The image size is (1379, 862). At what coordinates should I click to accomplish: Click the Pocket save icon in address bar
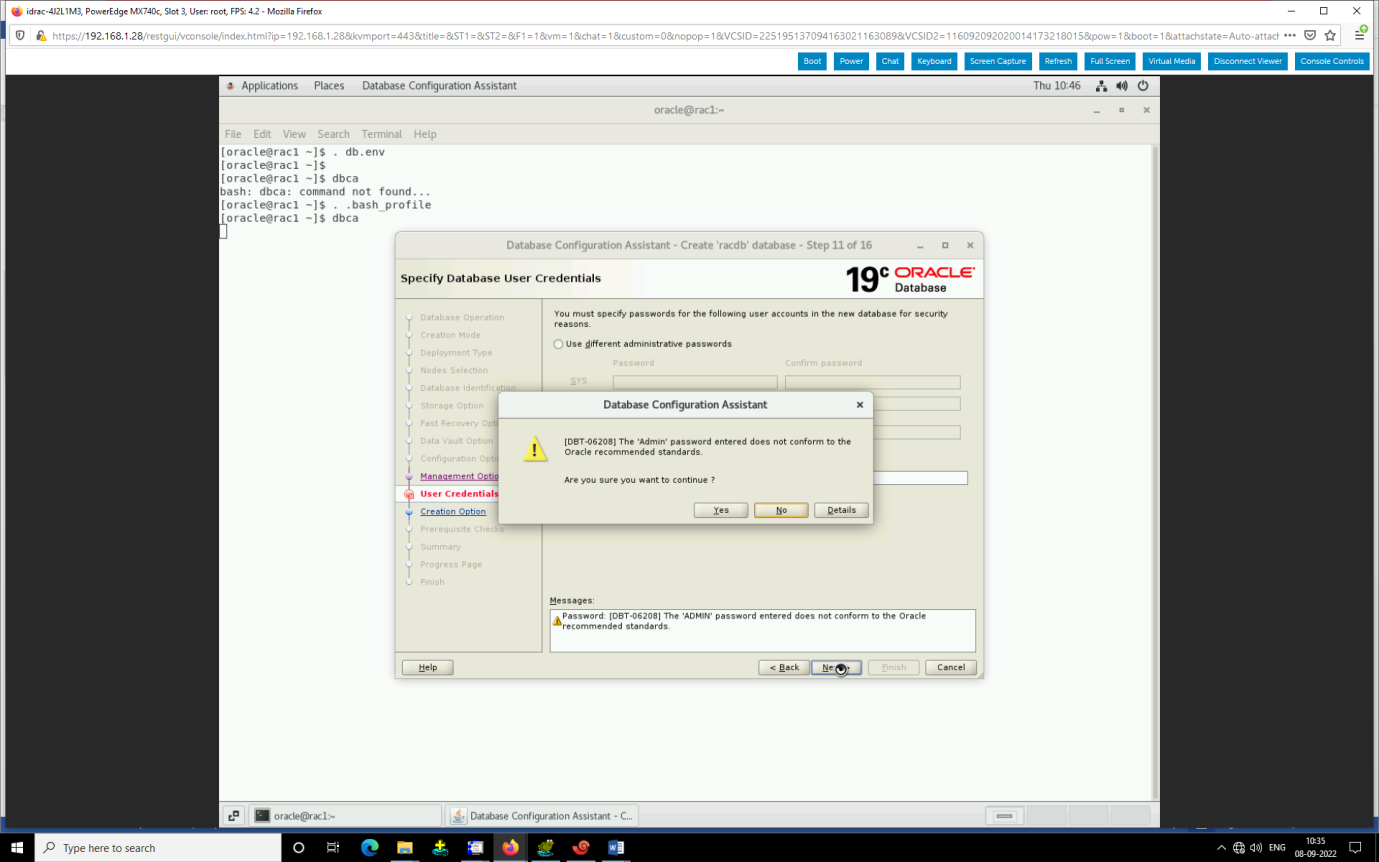click(1310, 35)
